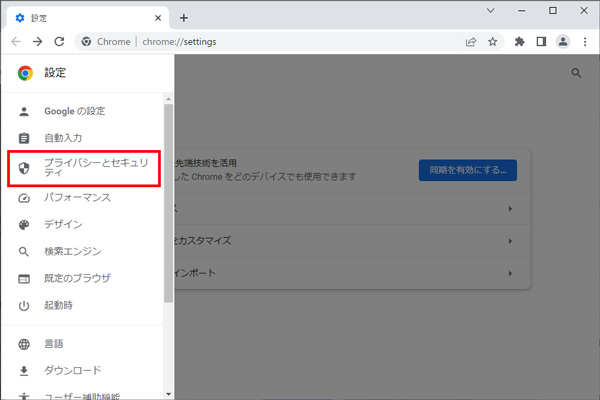Click the sidebar scrollbar up arrow
Screen dimensions: 600x400
[x=168, y=99]
